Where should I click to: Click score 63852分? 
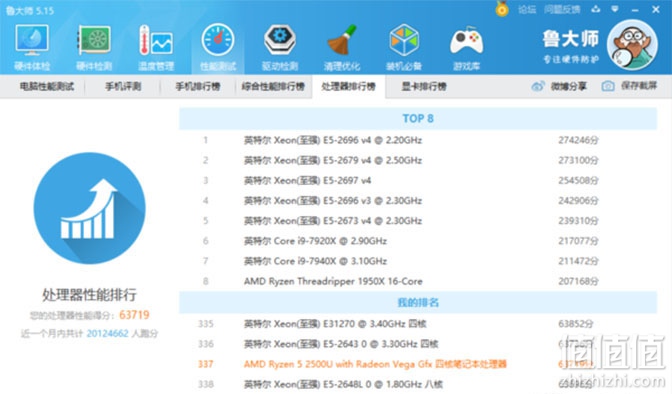click(x=576, y=324)
